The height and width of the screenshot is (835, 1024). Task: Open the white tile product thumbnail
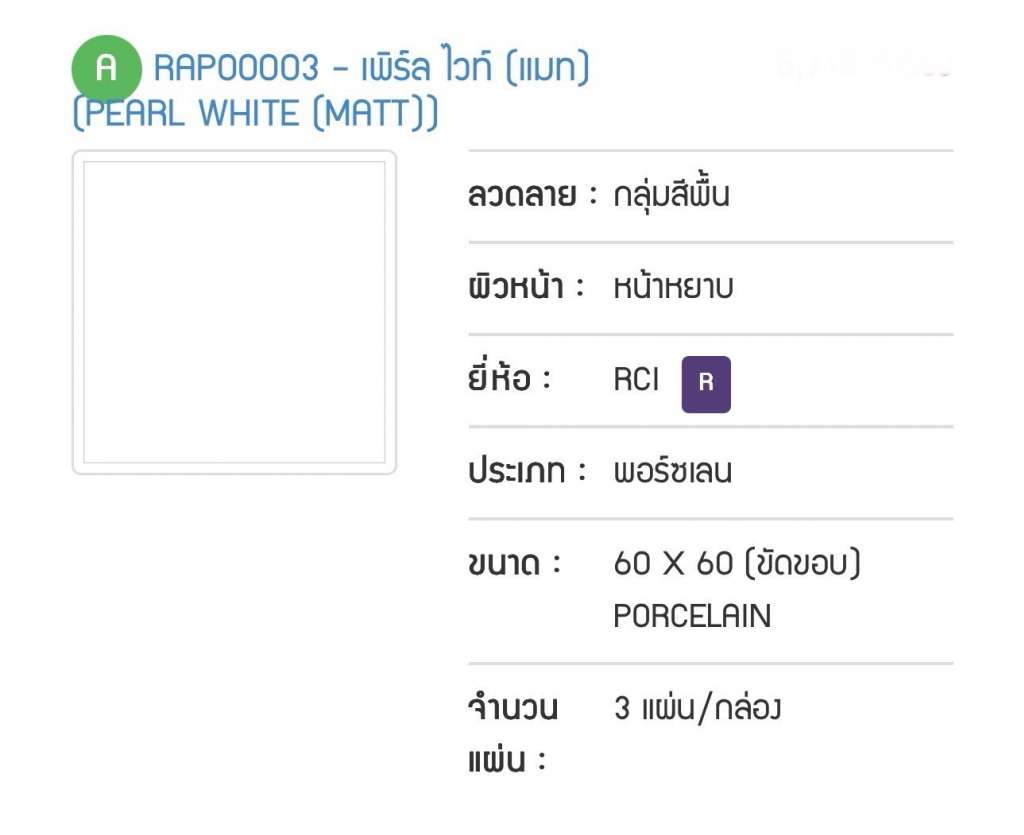tap(234, 312)
